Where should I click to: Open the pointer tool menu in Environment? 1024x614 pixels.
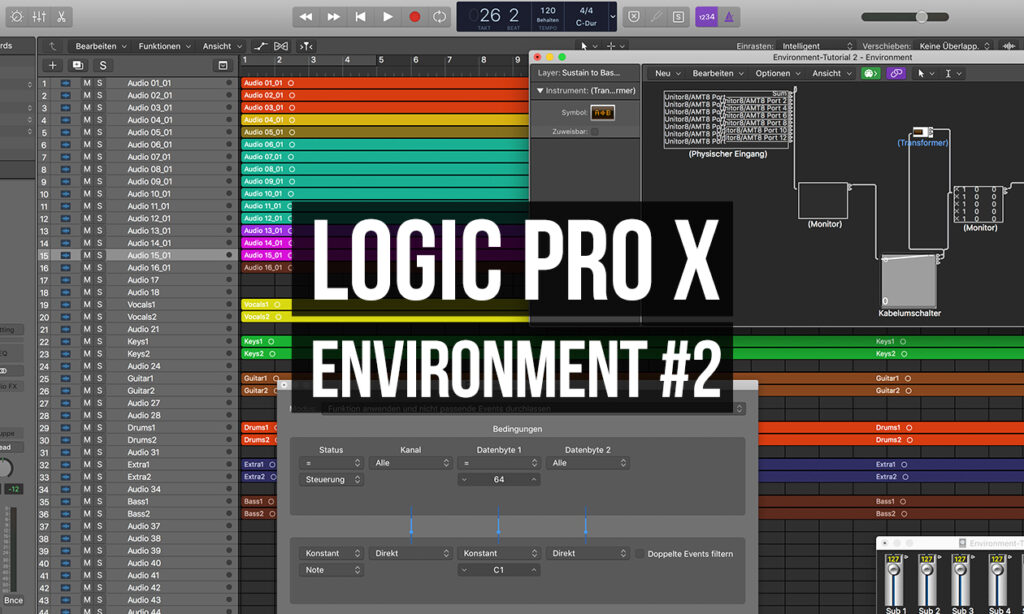925,74
